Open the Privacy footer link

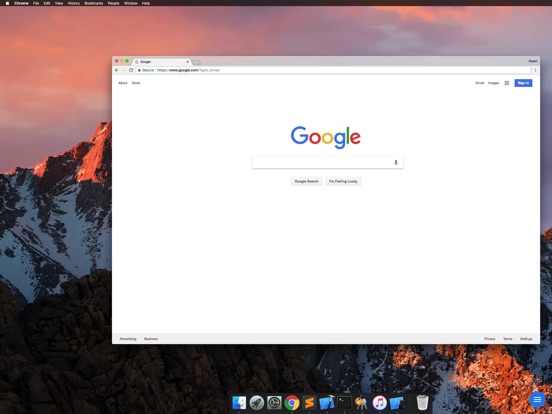click(489, 339)
